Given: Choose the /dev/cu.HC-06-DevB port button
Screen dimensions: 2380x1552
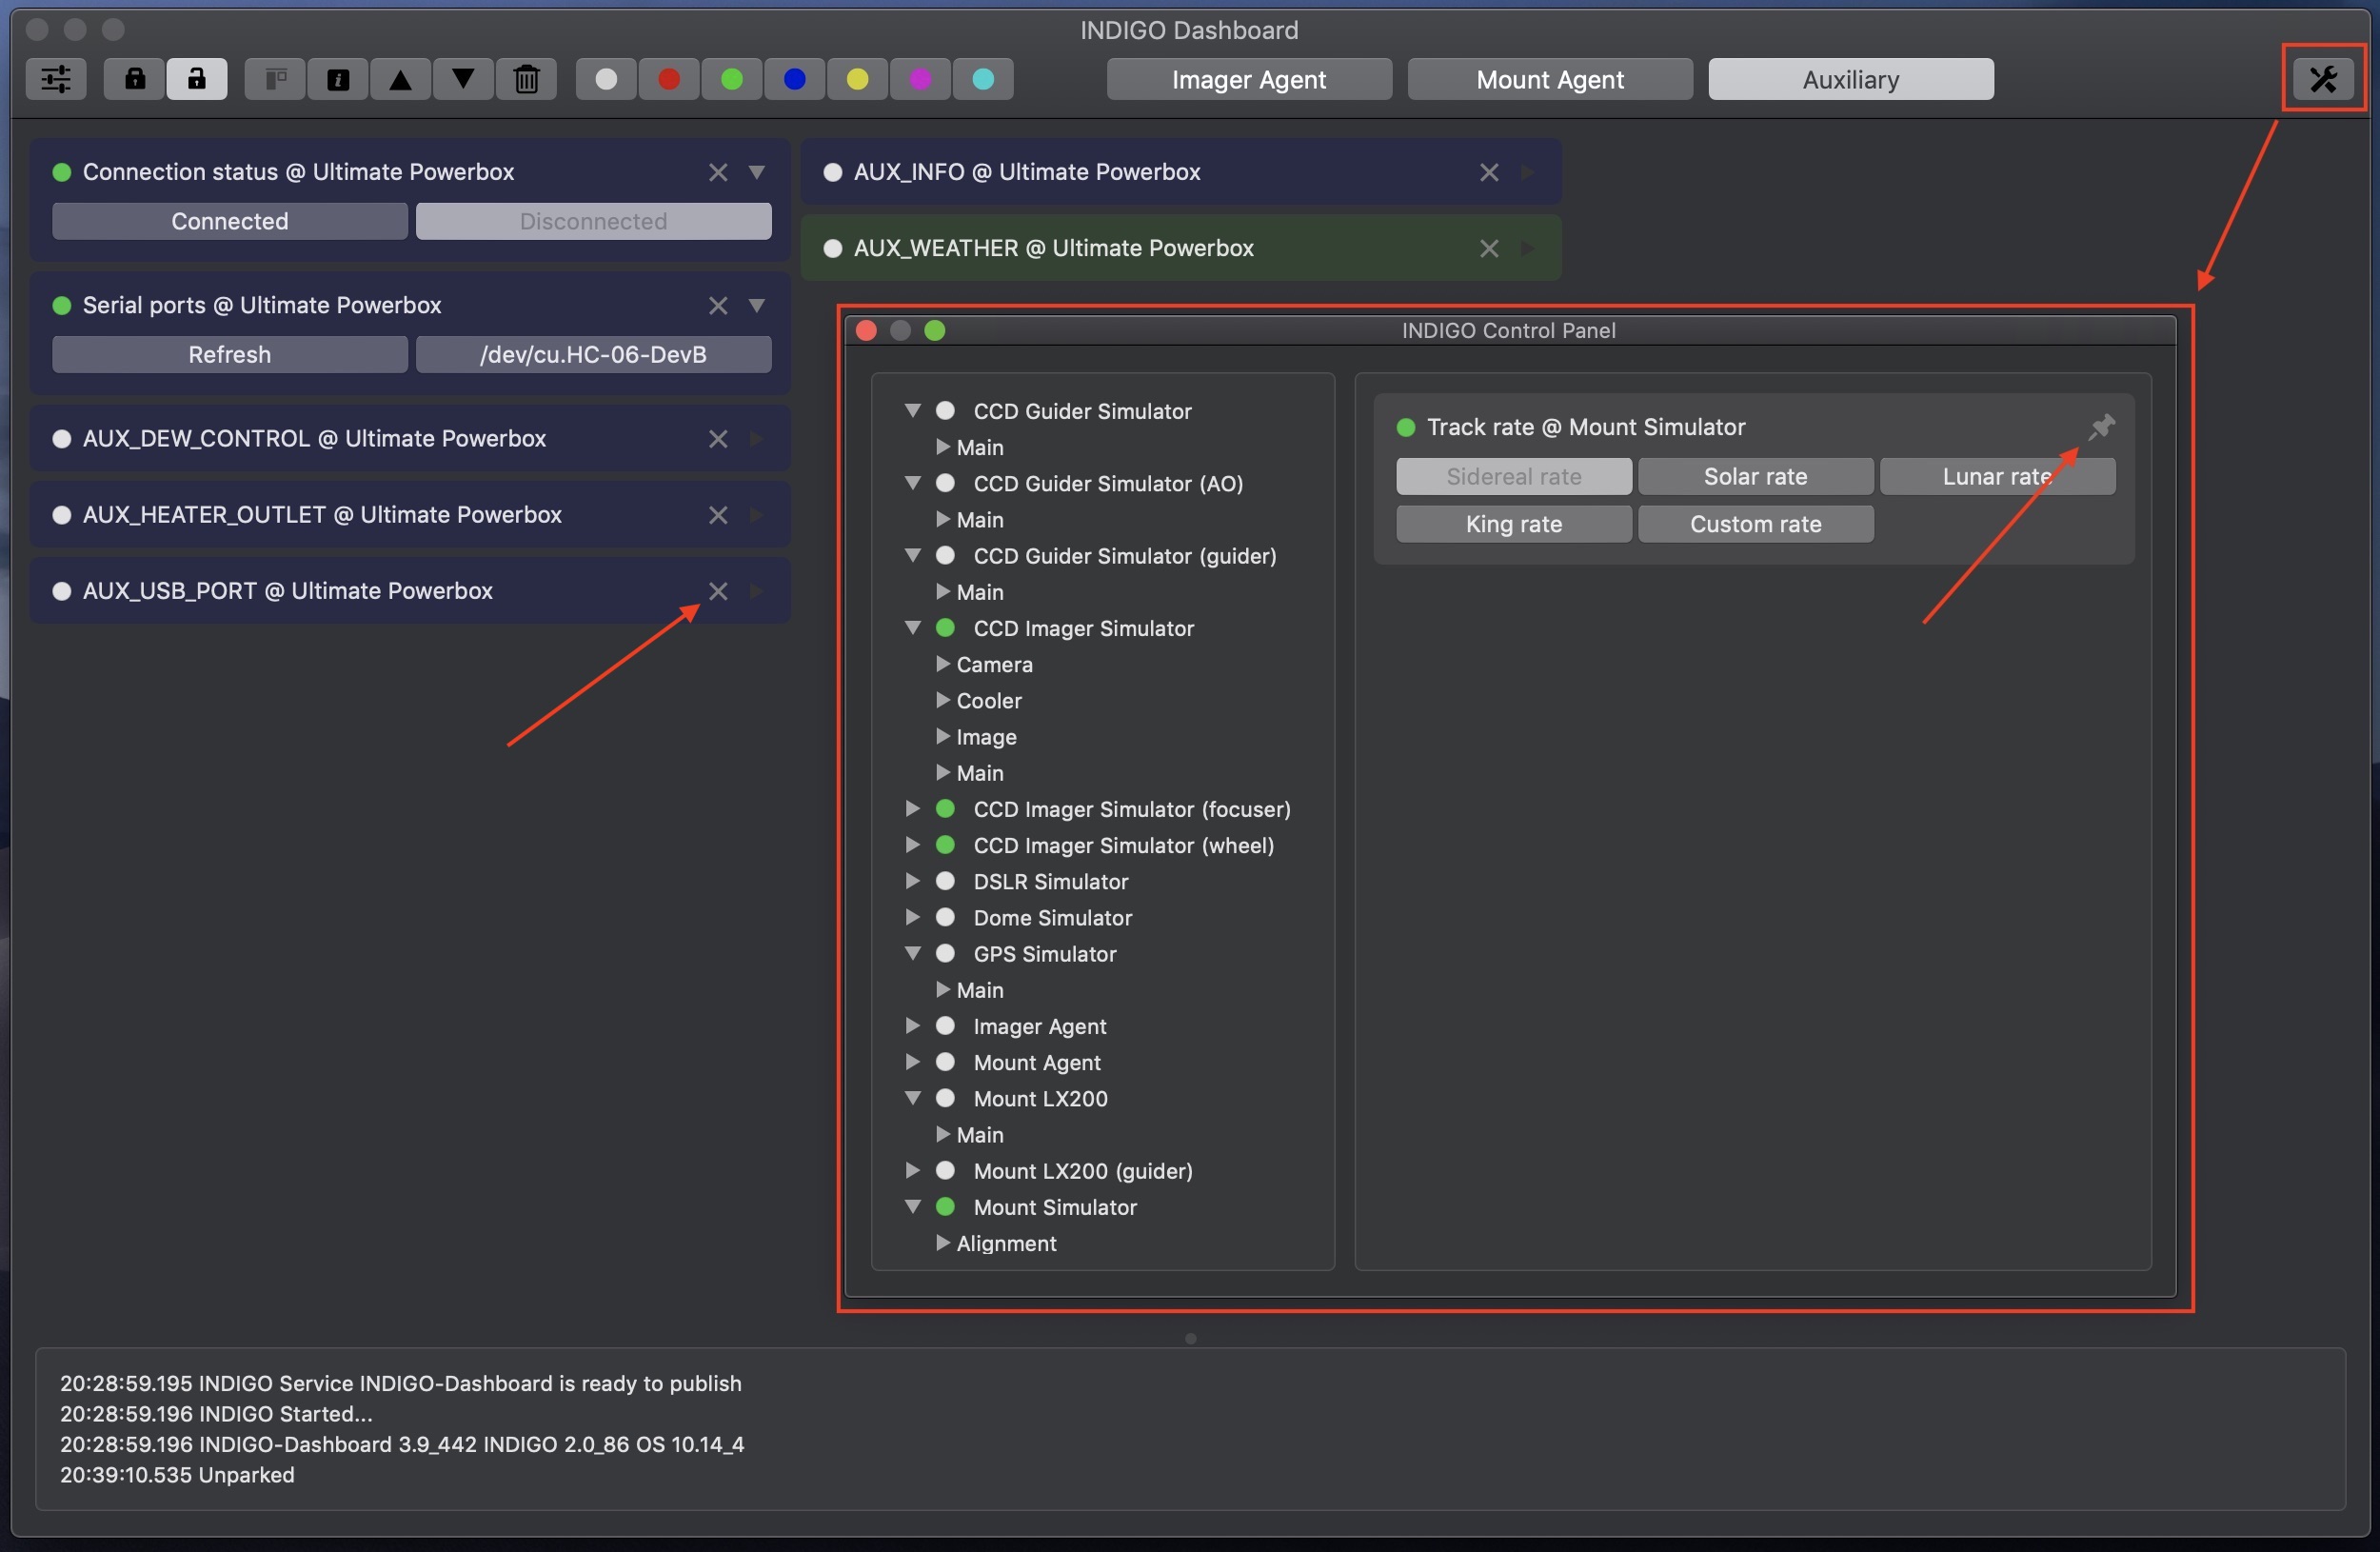Looking at the screenshot, I should [593, 354].
